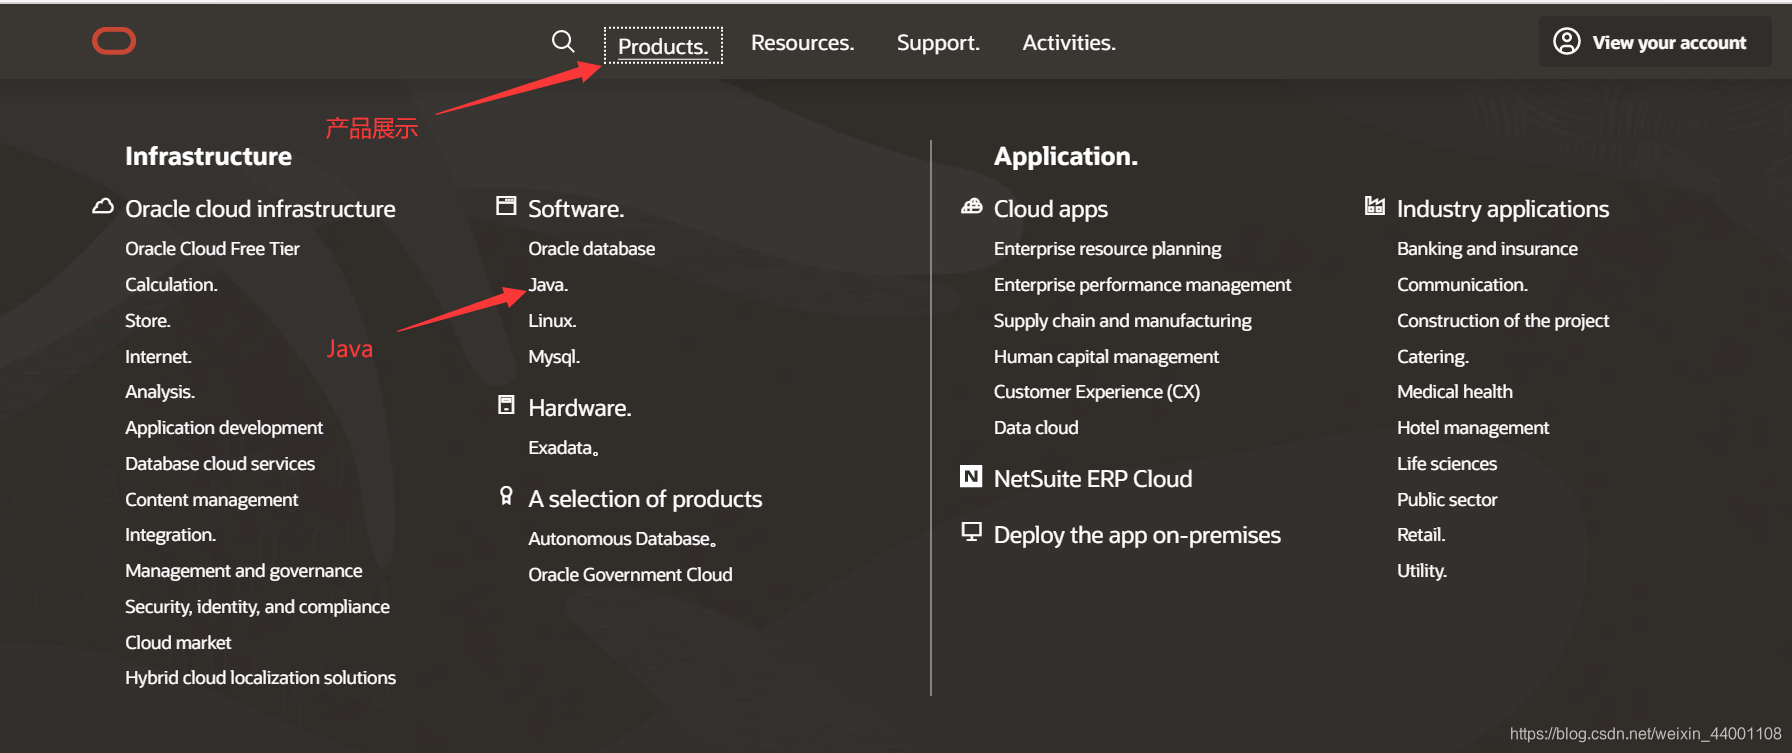Open the Activities menu
The height and width of the screenshot is (753, 1792).
coord(1069,43)
